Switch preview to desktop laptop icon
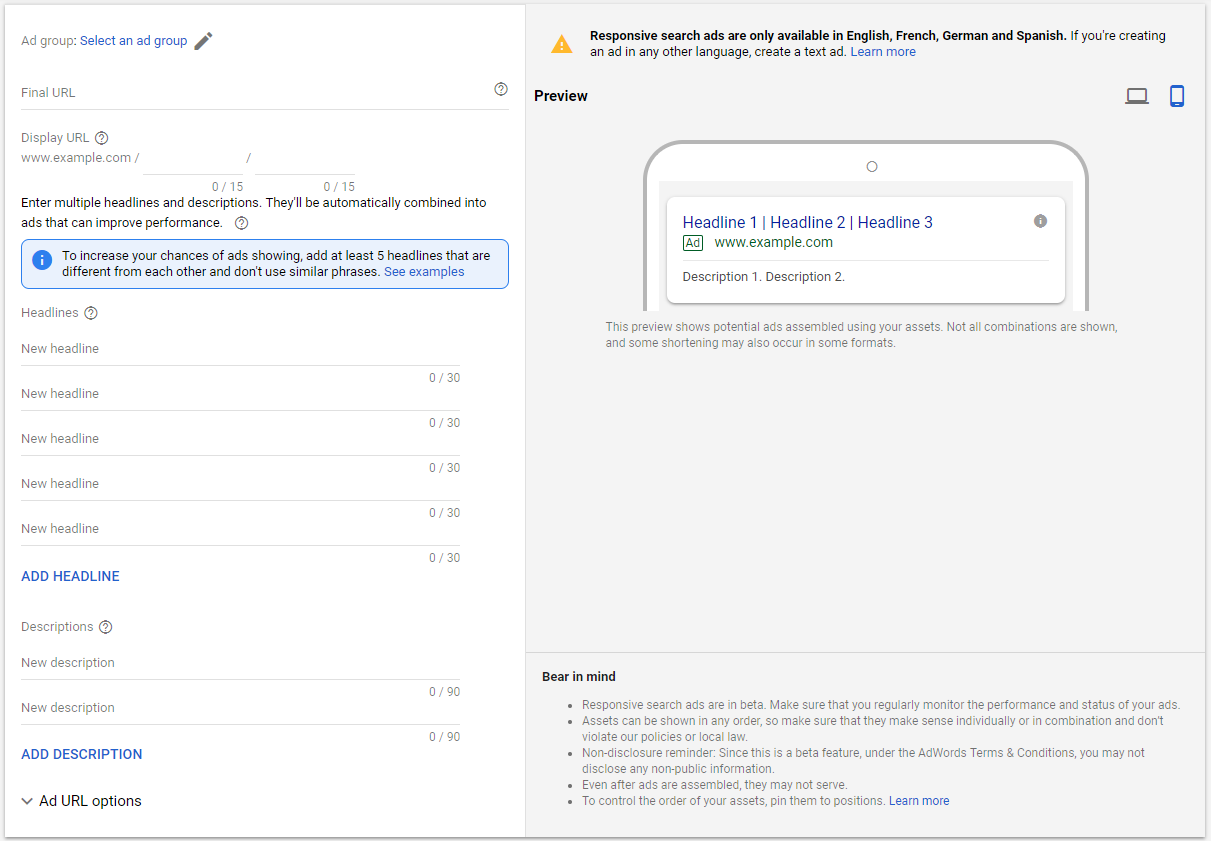 (x=1137, y=96)
